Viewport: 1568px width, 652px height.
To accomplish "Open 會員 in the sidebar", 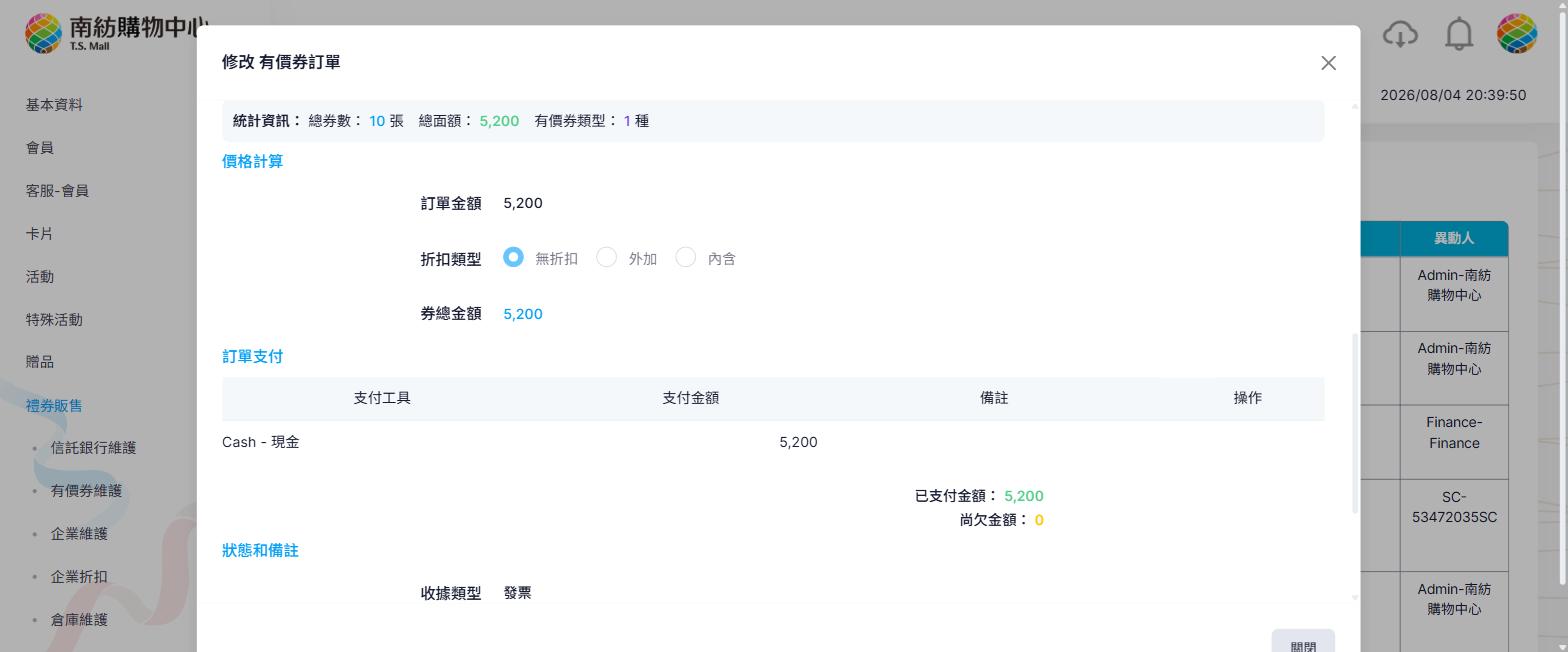I will click(x=40, y=148).
